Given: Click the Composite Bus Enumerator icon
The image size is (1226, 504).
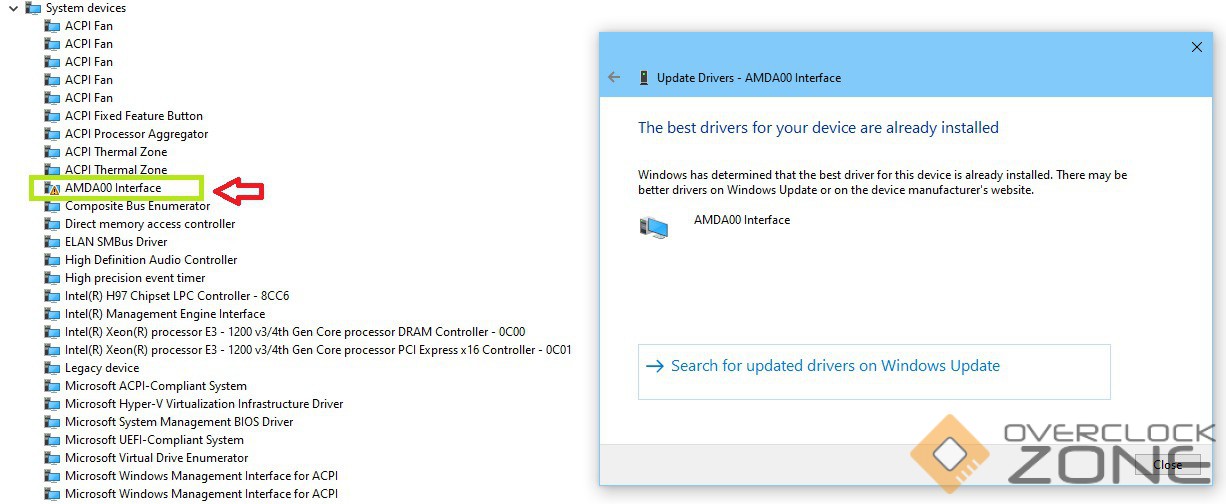Looking at the screenshot, I should pos(52,206).
